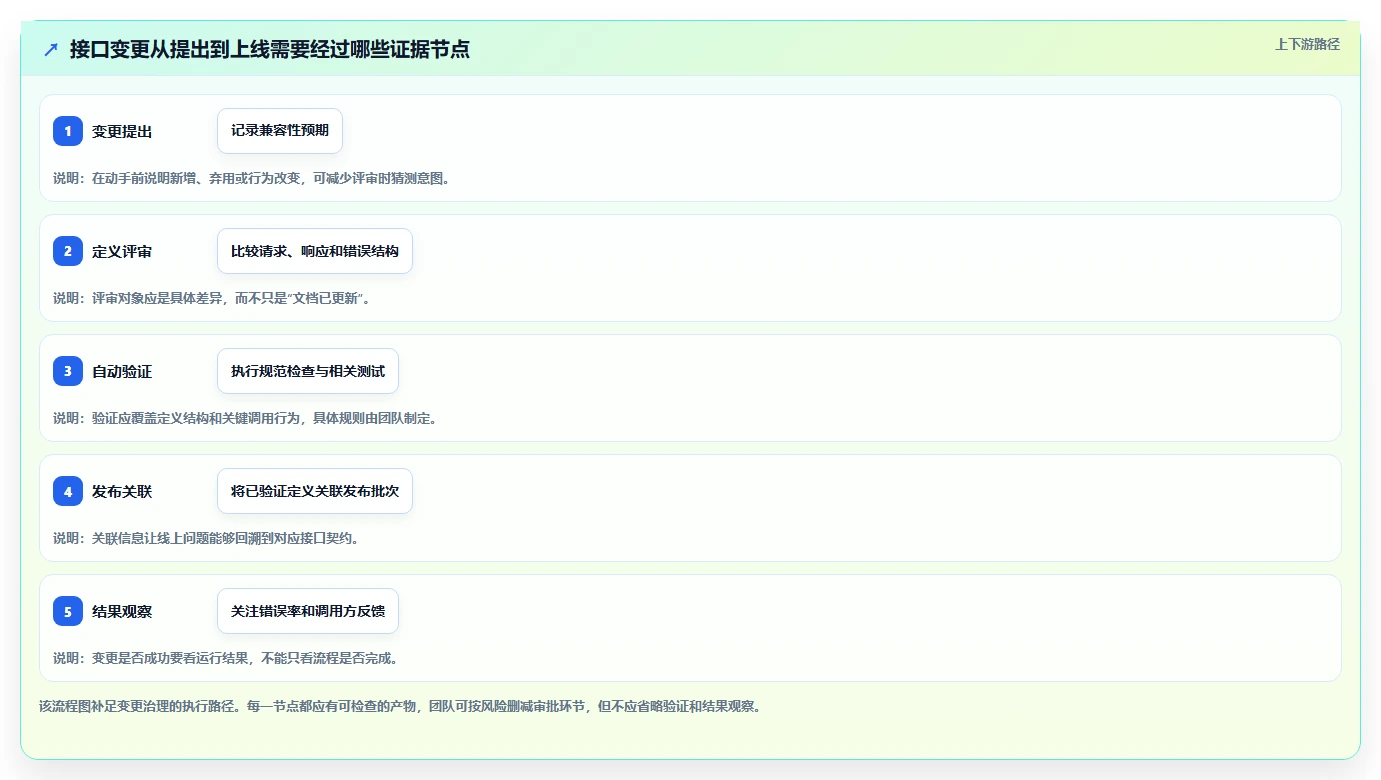Screen dimensions: 1381x780
Task: Select the 关注错误率和调用方反馈 chip
Action: pyautogui.click(x=308, y=611)
